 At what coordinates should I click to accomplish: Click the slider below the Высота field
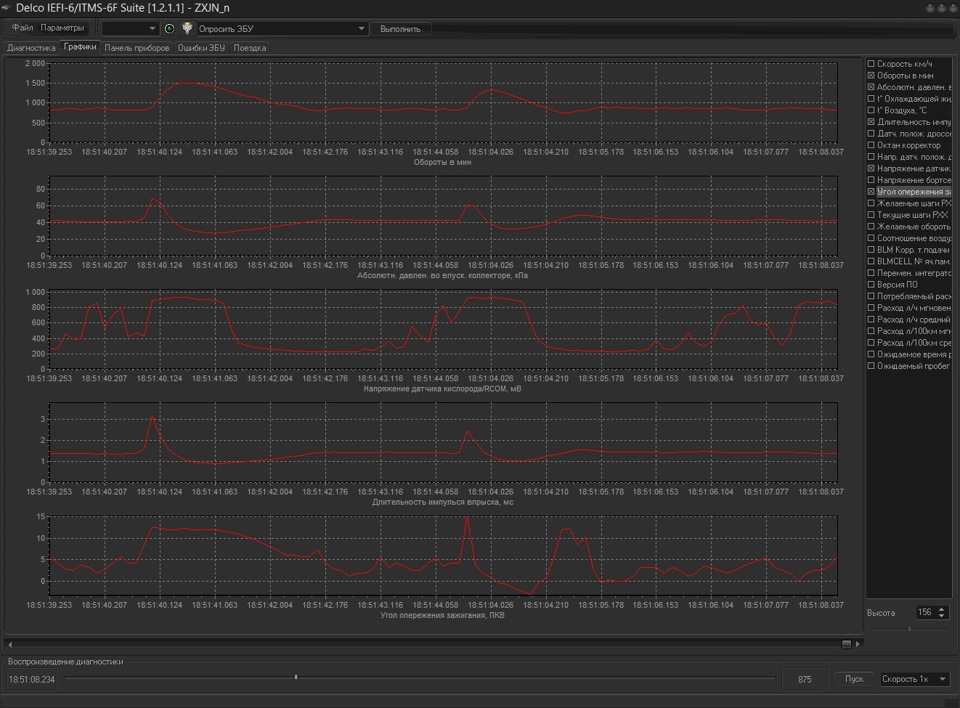910,629
